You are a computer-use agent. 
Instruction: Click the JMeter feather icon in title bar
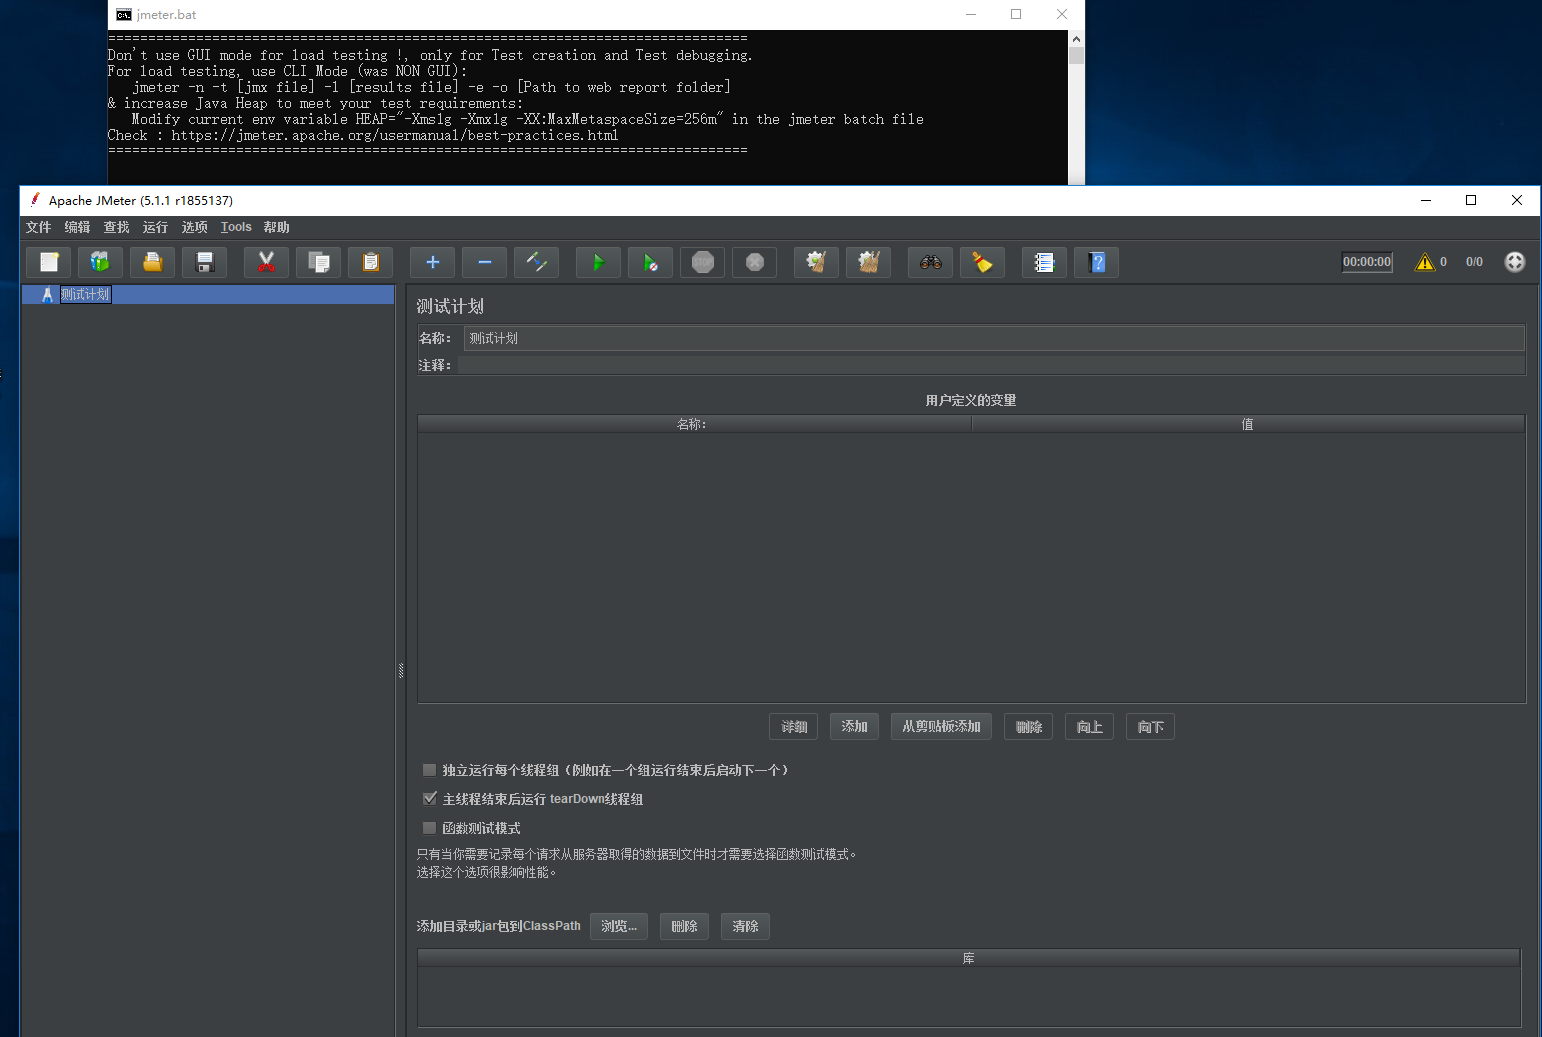[x=35, y=200]
